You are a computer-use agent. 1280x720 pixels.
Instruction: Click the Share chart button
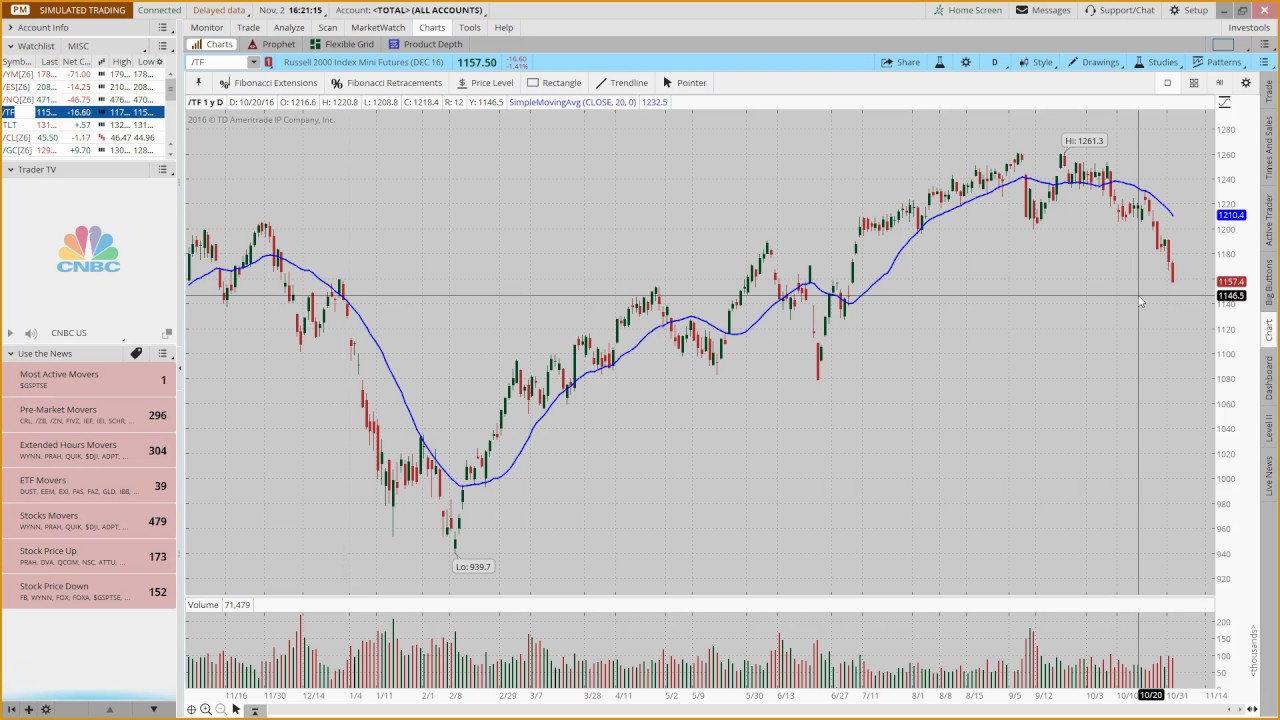901,62
